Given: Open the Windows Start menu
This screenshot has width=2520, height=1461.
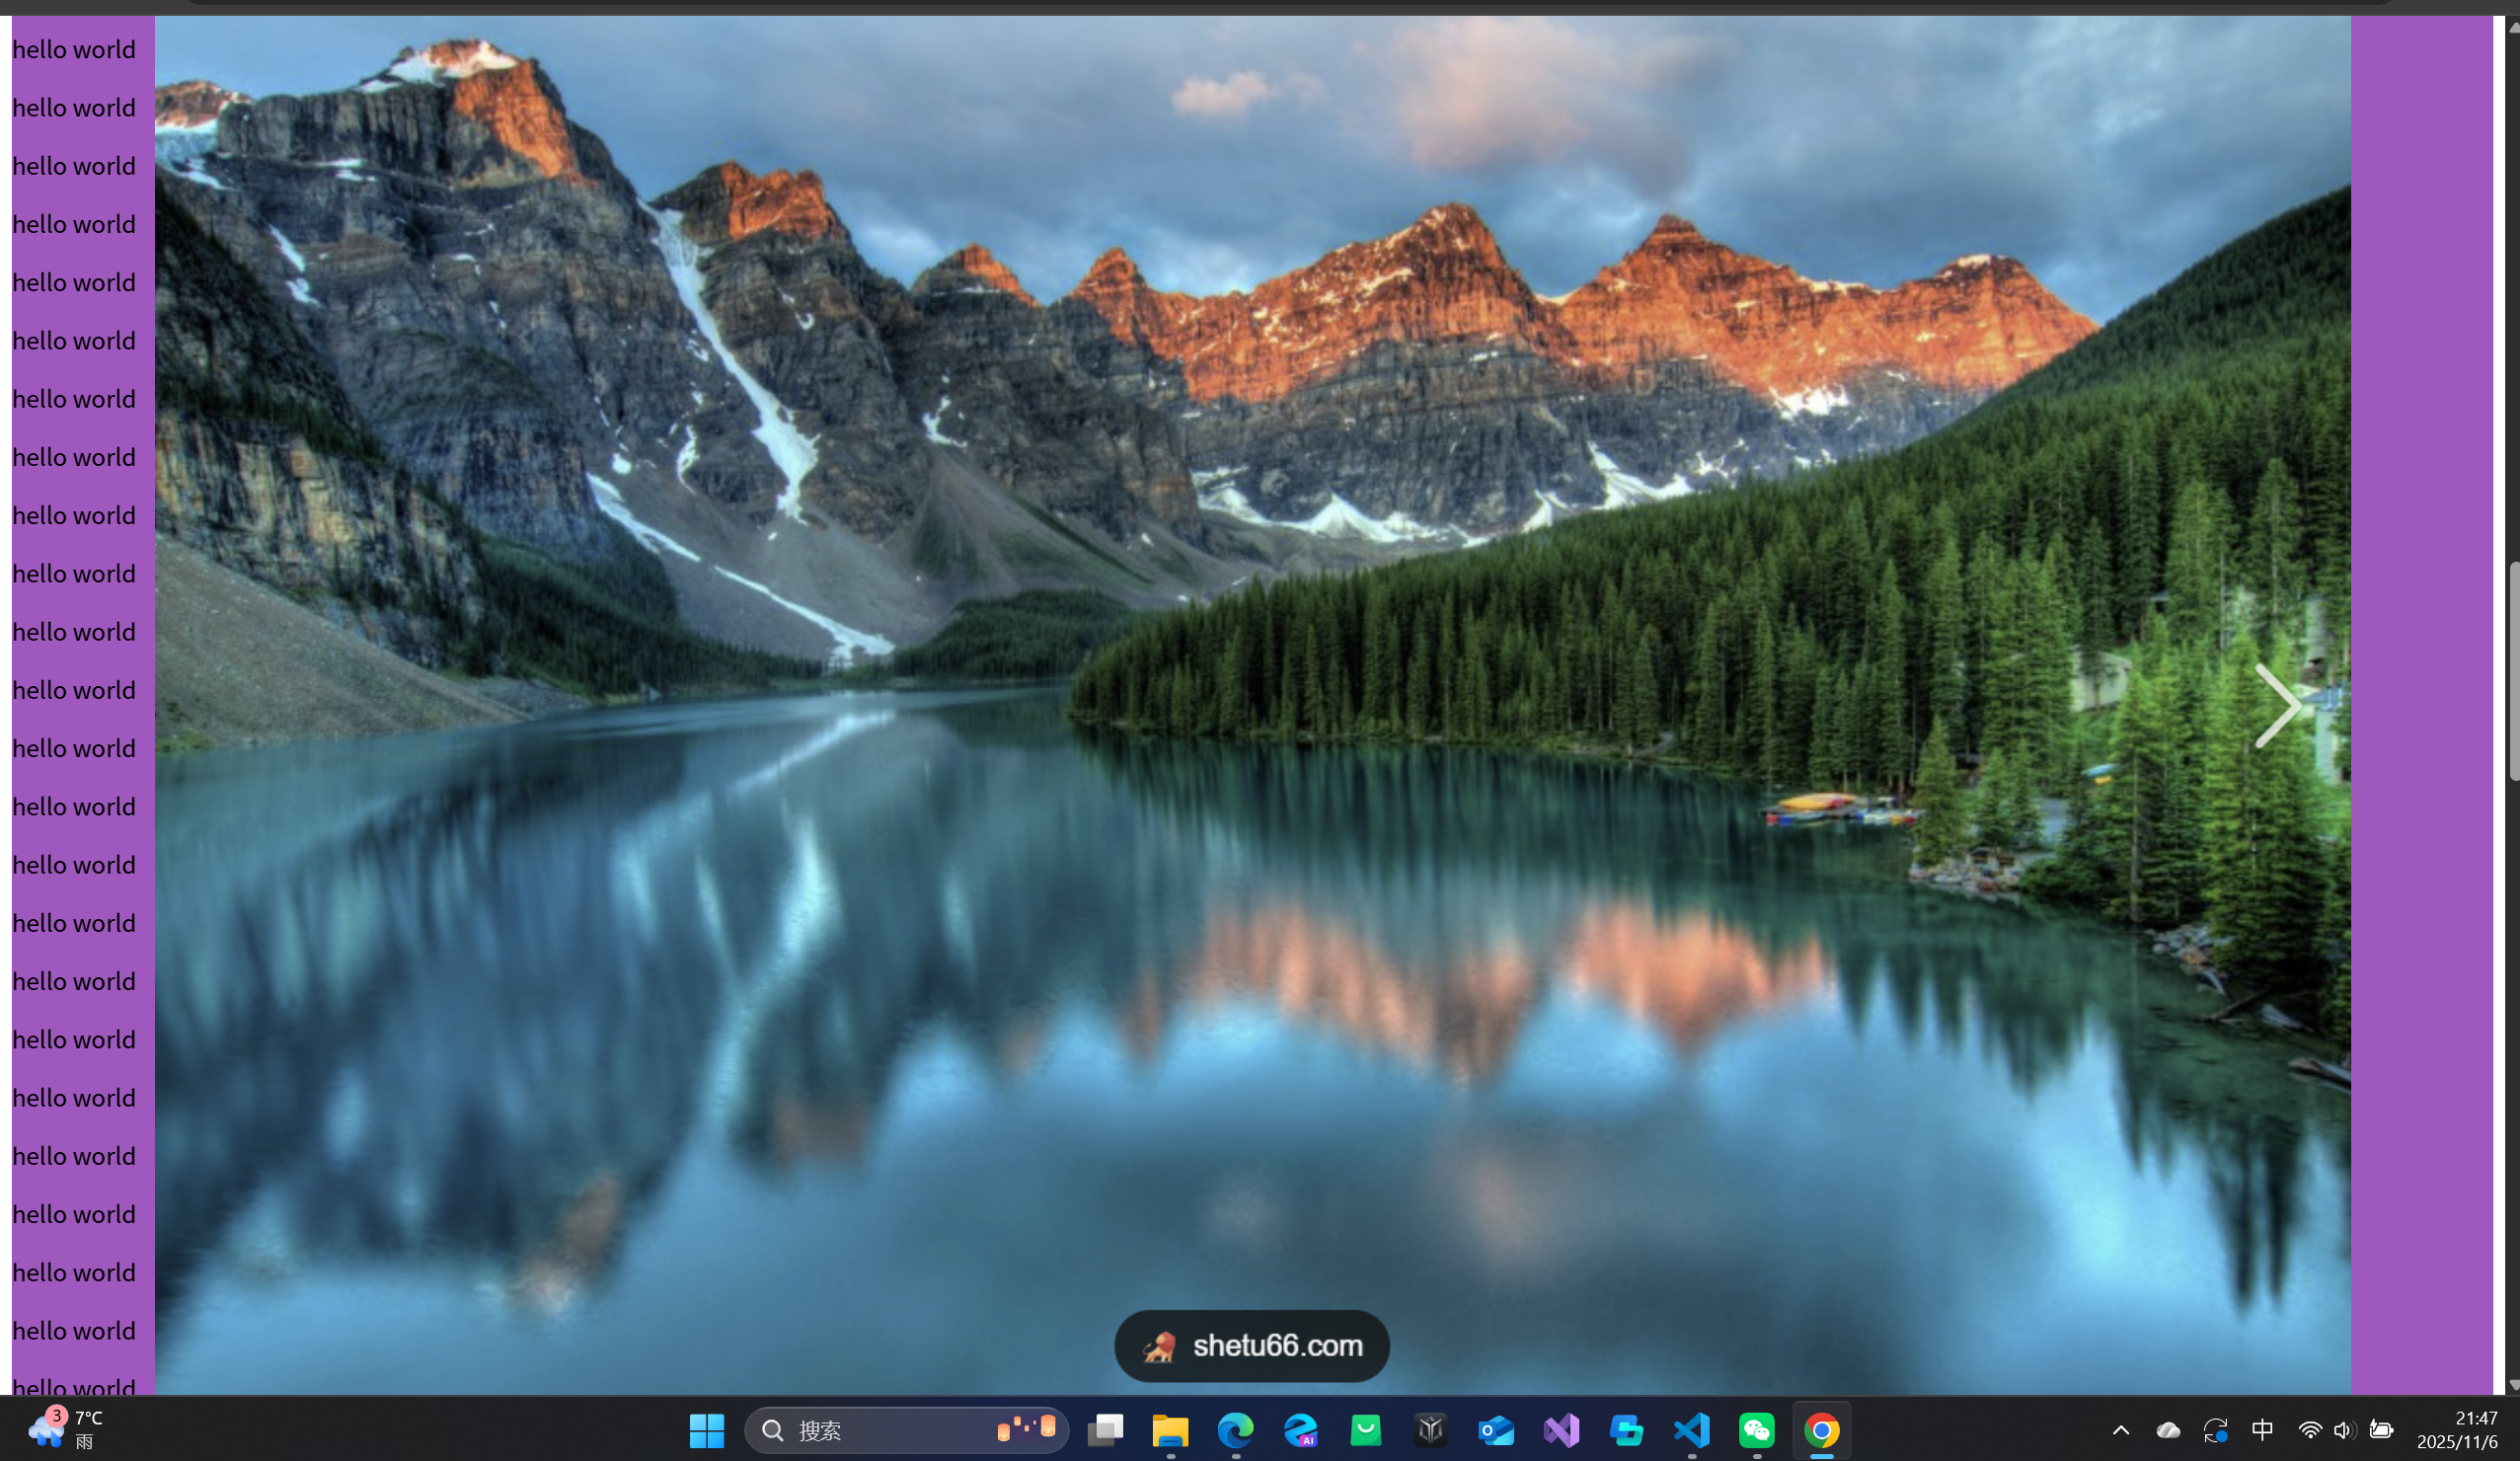Looking at the screenshot, I should (x=707, y=1430).
